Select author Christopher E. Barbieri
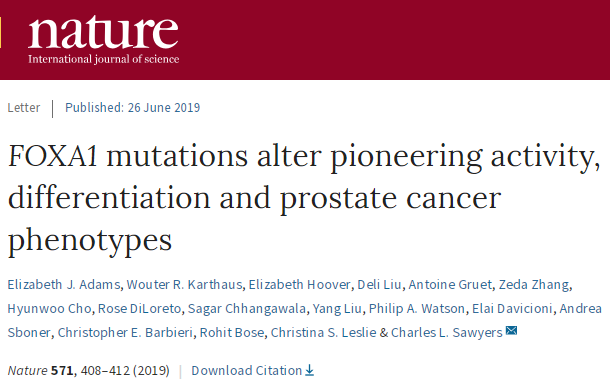 pyautogui.click(x=125, y=333)
